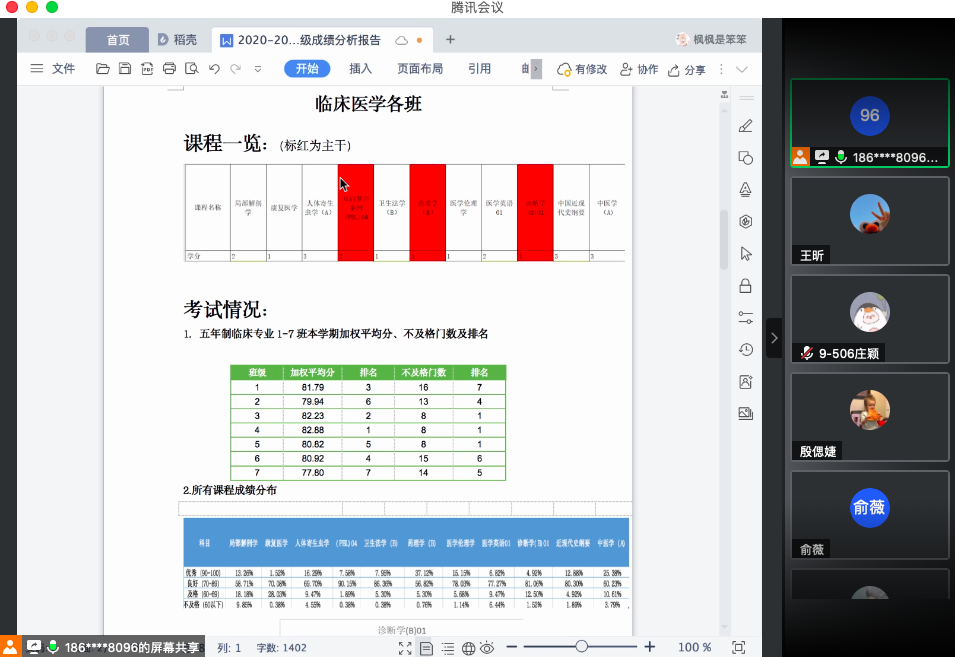Select 王昕 participant video tile

pos(869,221)
